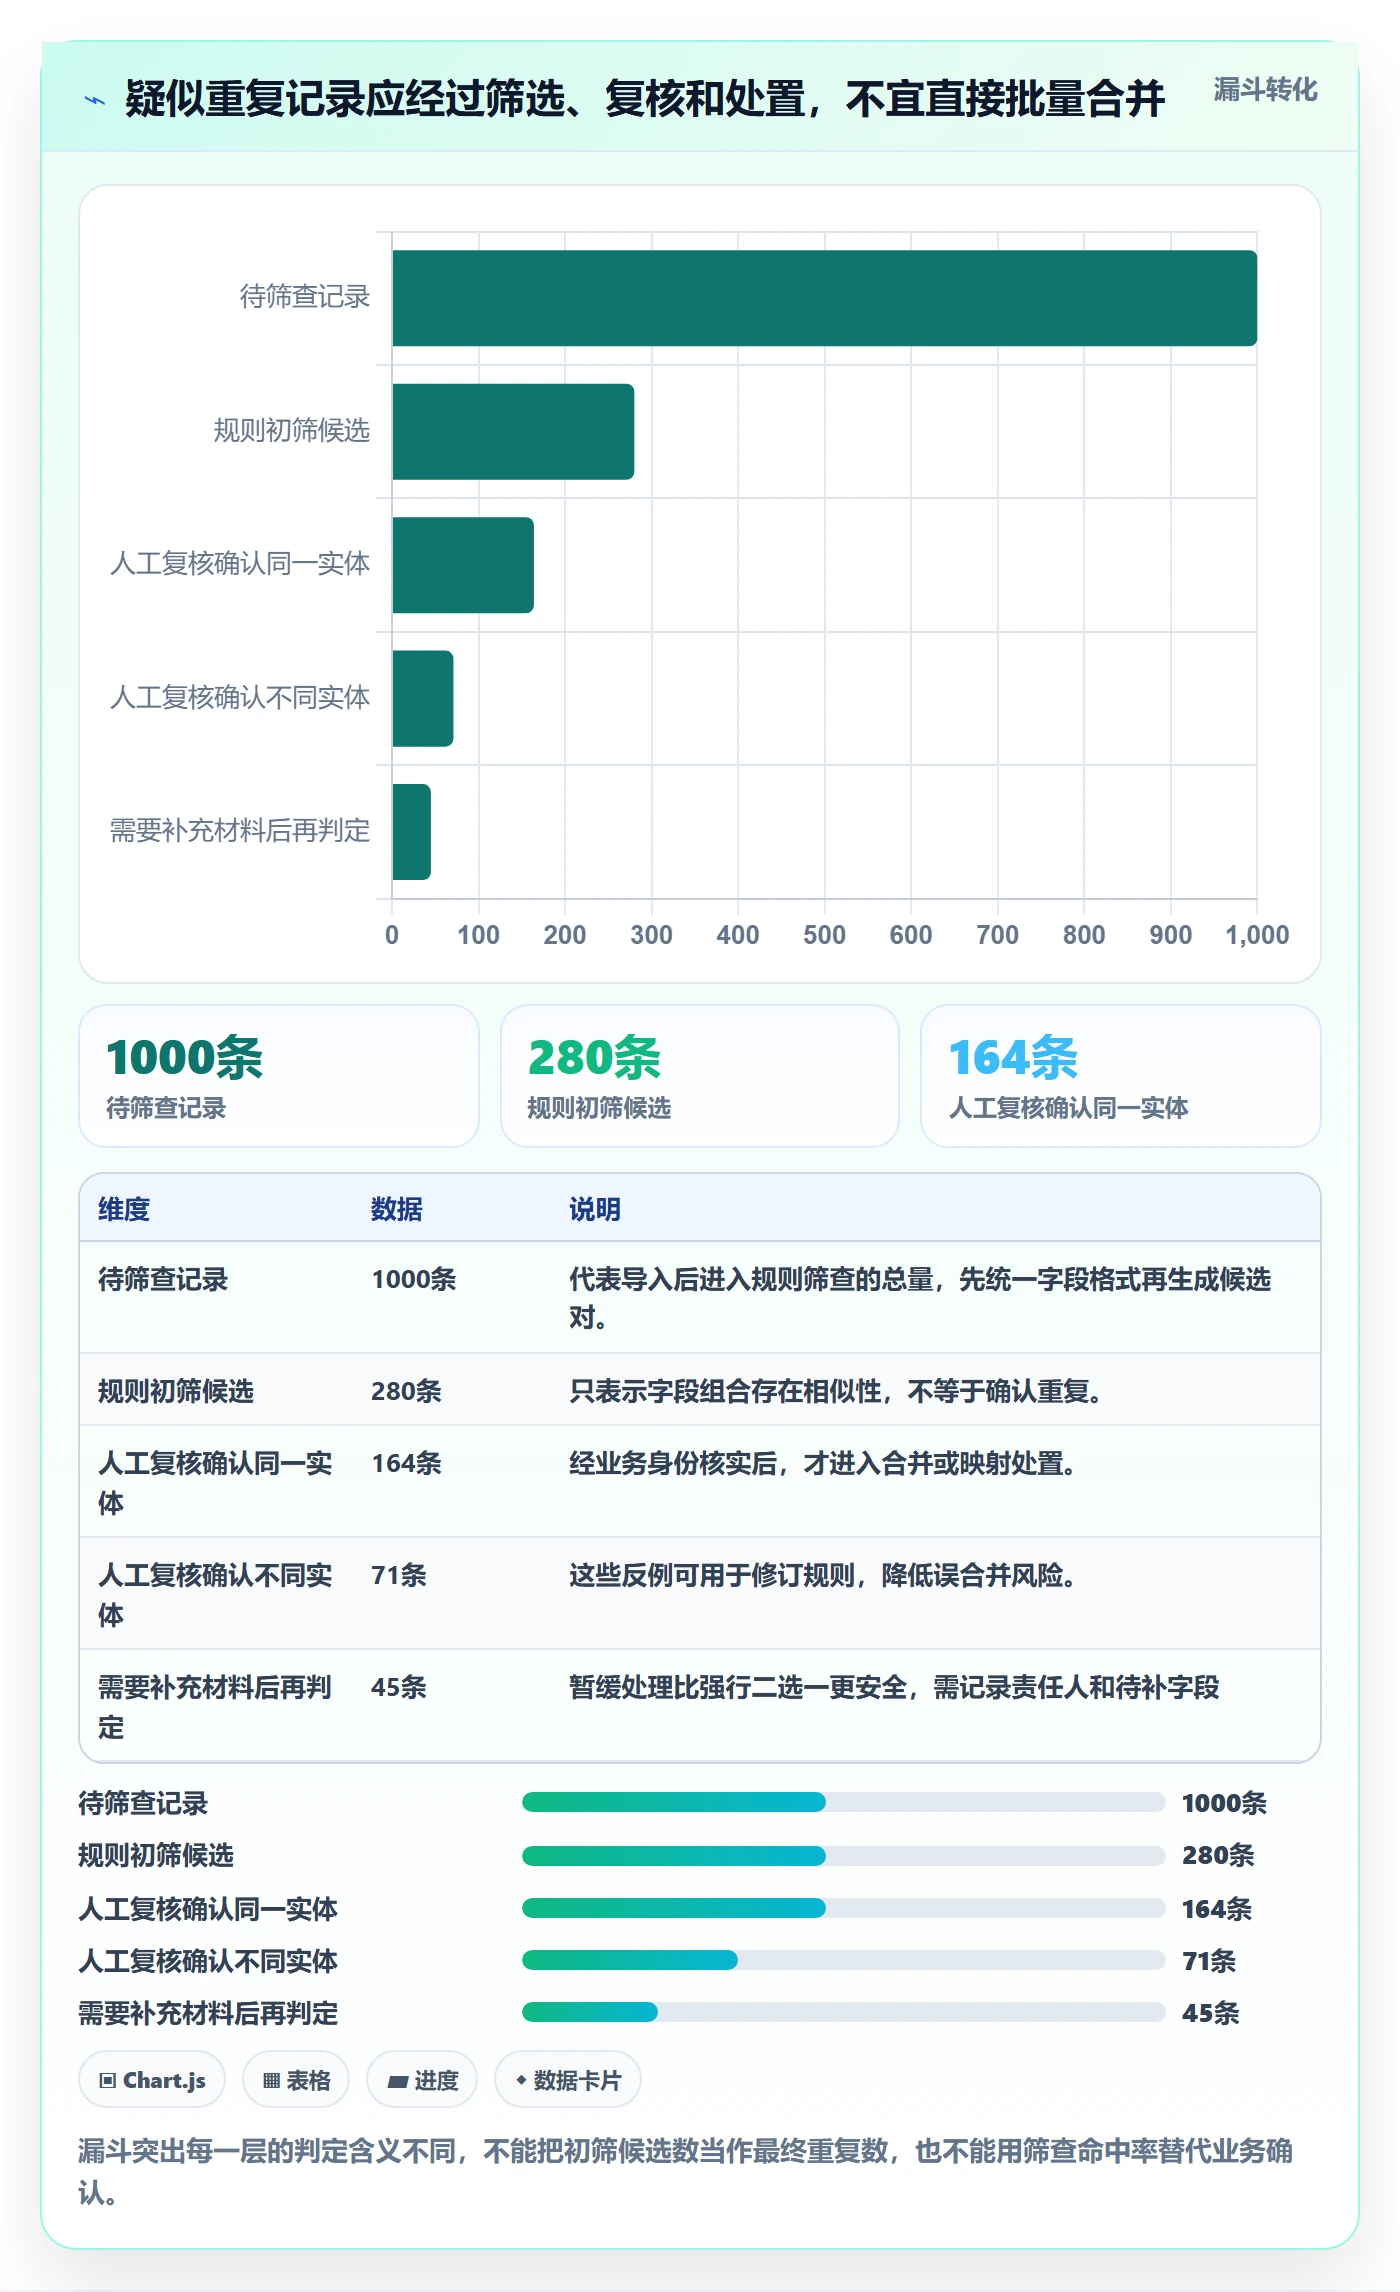Open the 280条 规则初筛候选 data card
Screen dimensions: 1400x2292
pyautogui.click(x=700, y=1076)
